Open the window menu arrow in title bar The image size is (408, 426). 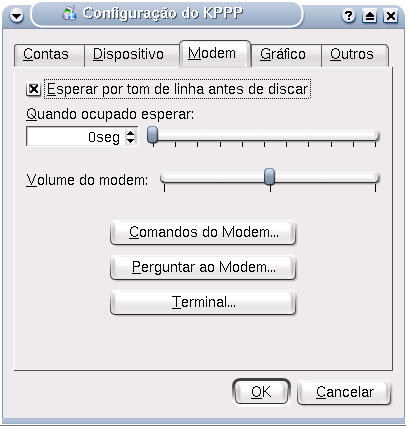pos(16,16)
